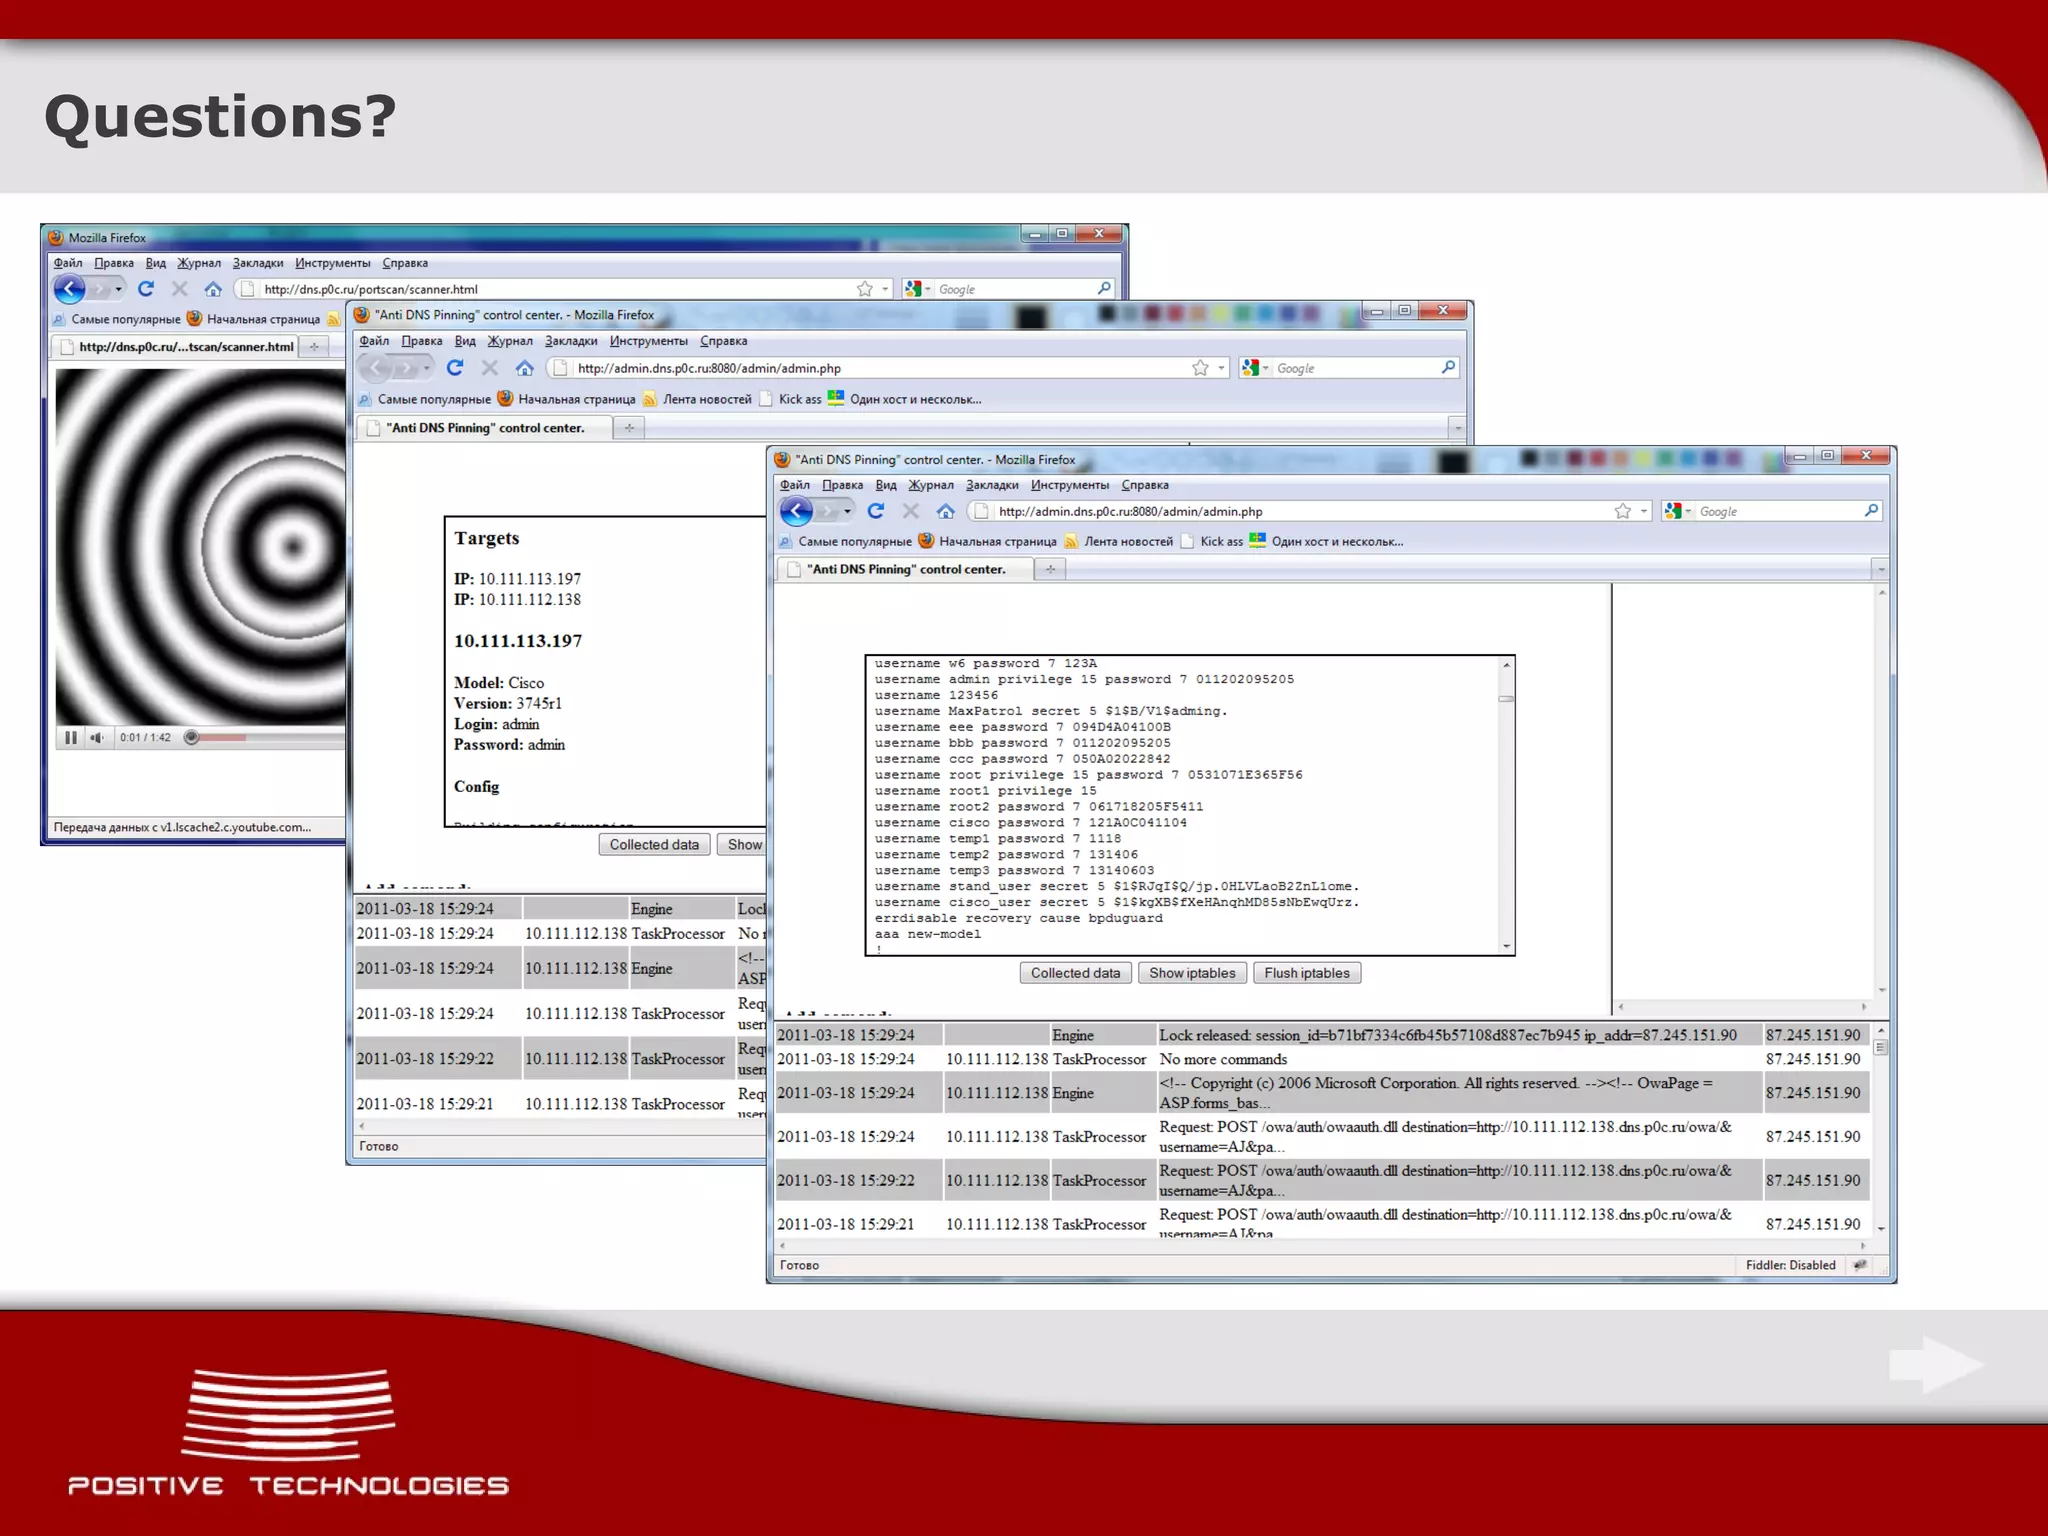Click the back arrow in front Firefox window
Image resolution: width=2048 pixels, height=1536 pixels.
796,511
